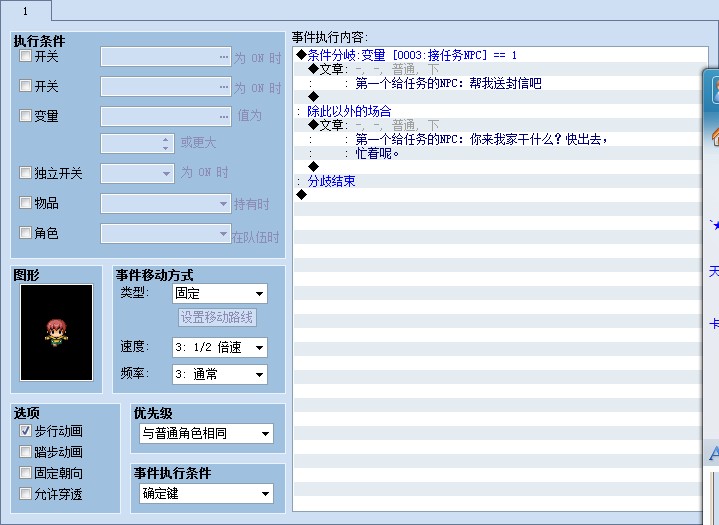
Task: Click the character graphic preview
Action: tap(56, 332)
